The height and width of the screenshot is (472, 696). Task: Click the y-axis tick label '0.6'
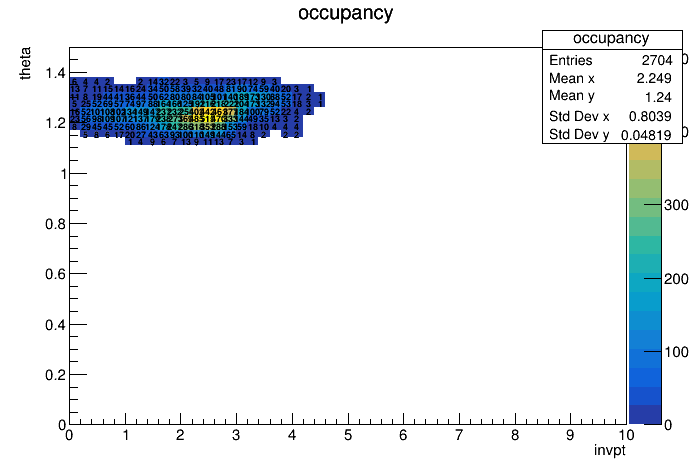pos(55,274)
